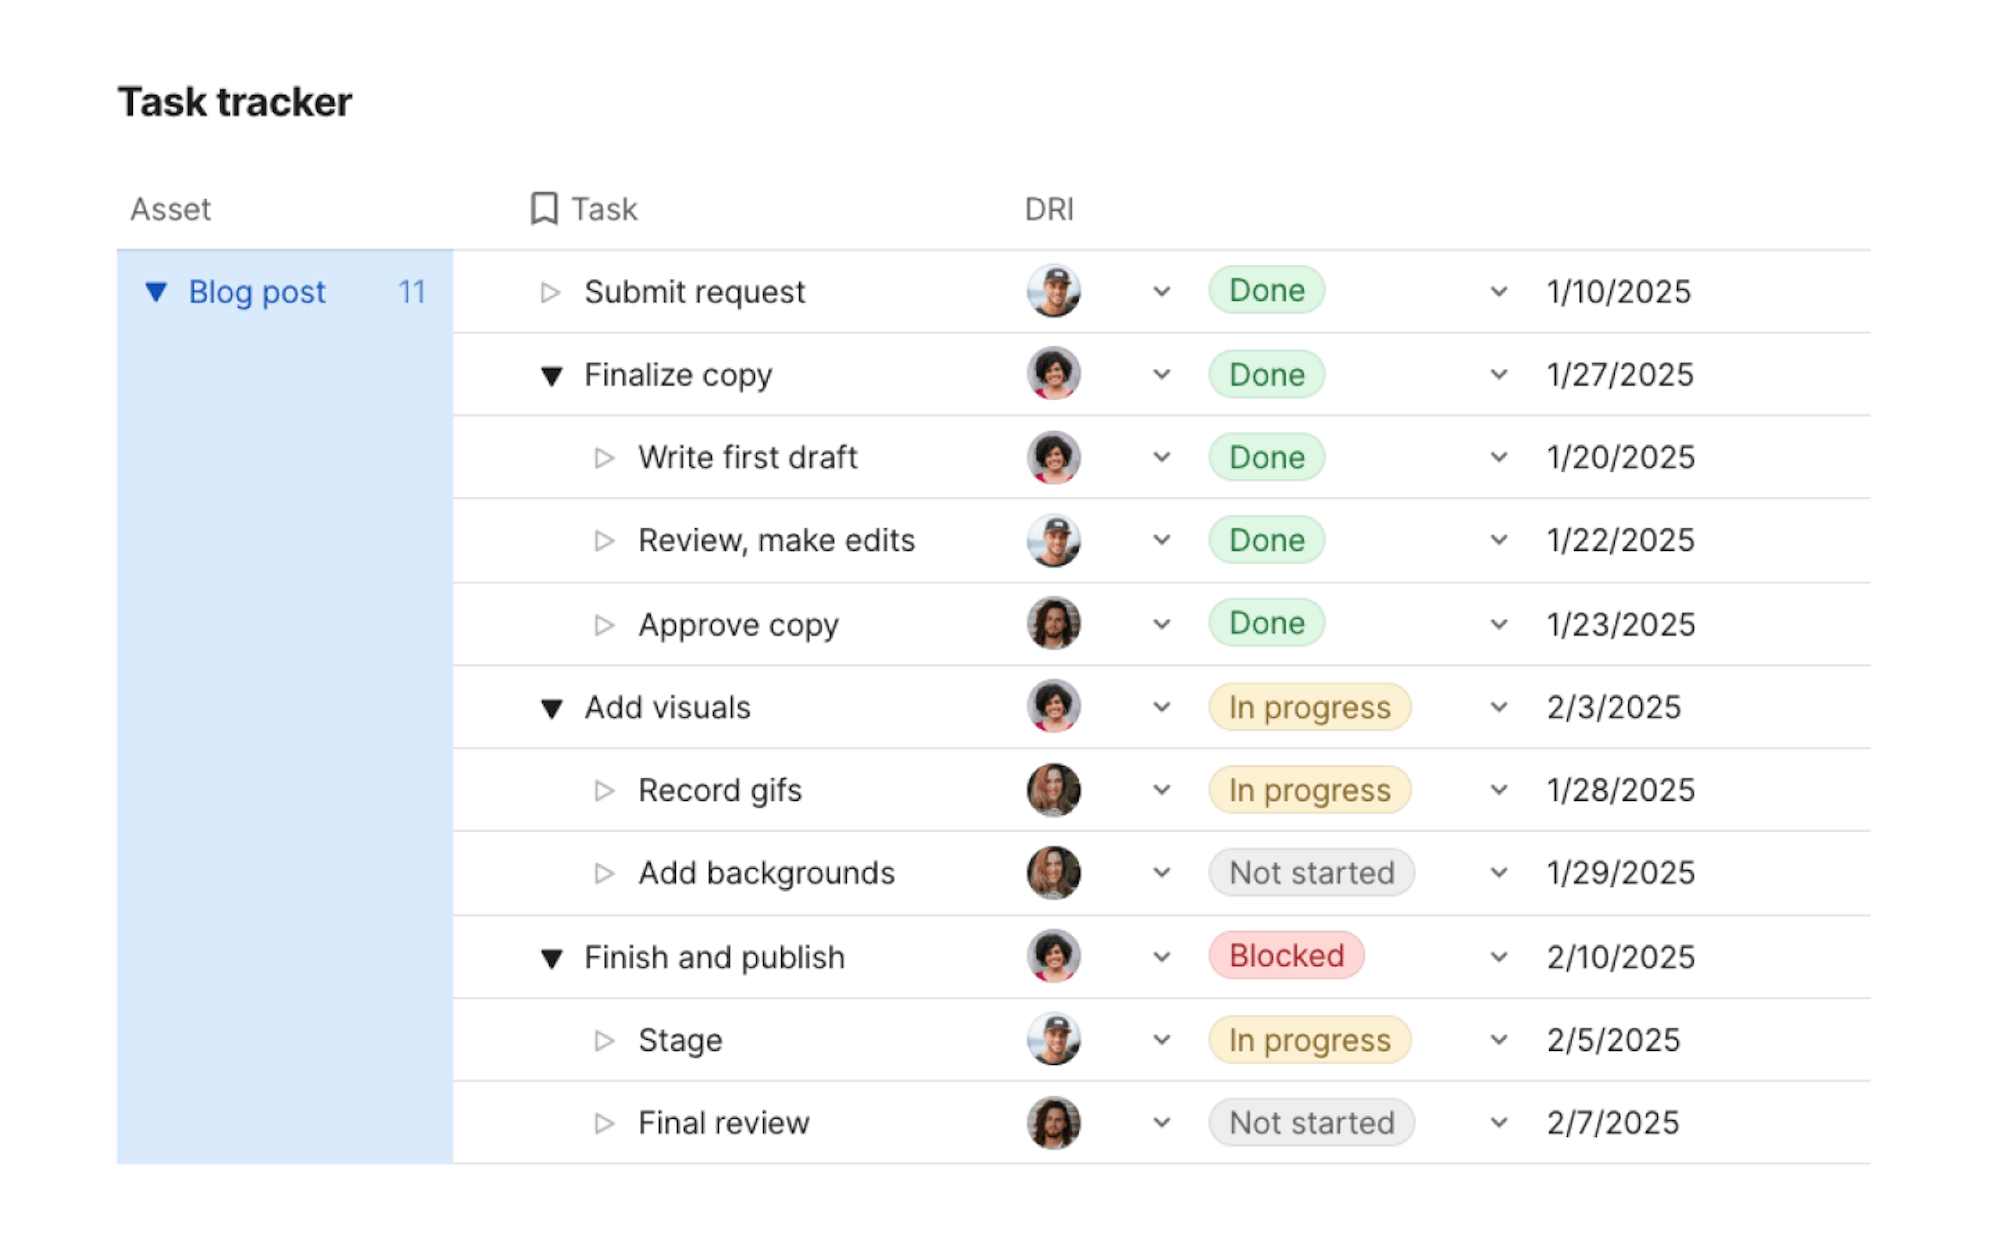Click the Asset column header
Image resolution: width=2000 pixels, height=1250 pixels.
(x=171, y=209)
